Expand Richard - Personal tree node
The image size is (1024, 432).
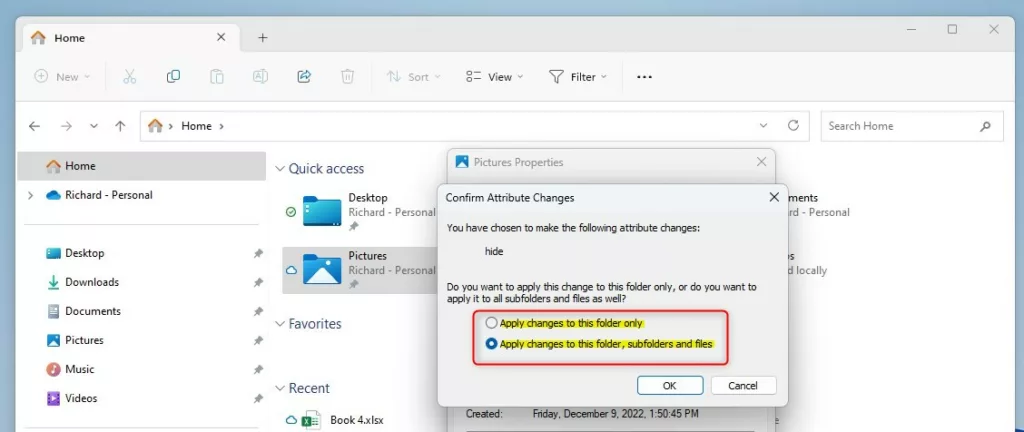(x=30, y=195)
